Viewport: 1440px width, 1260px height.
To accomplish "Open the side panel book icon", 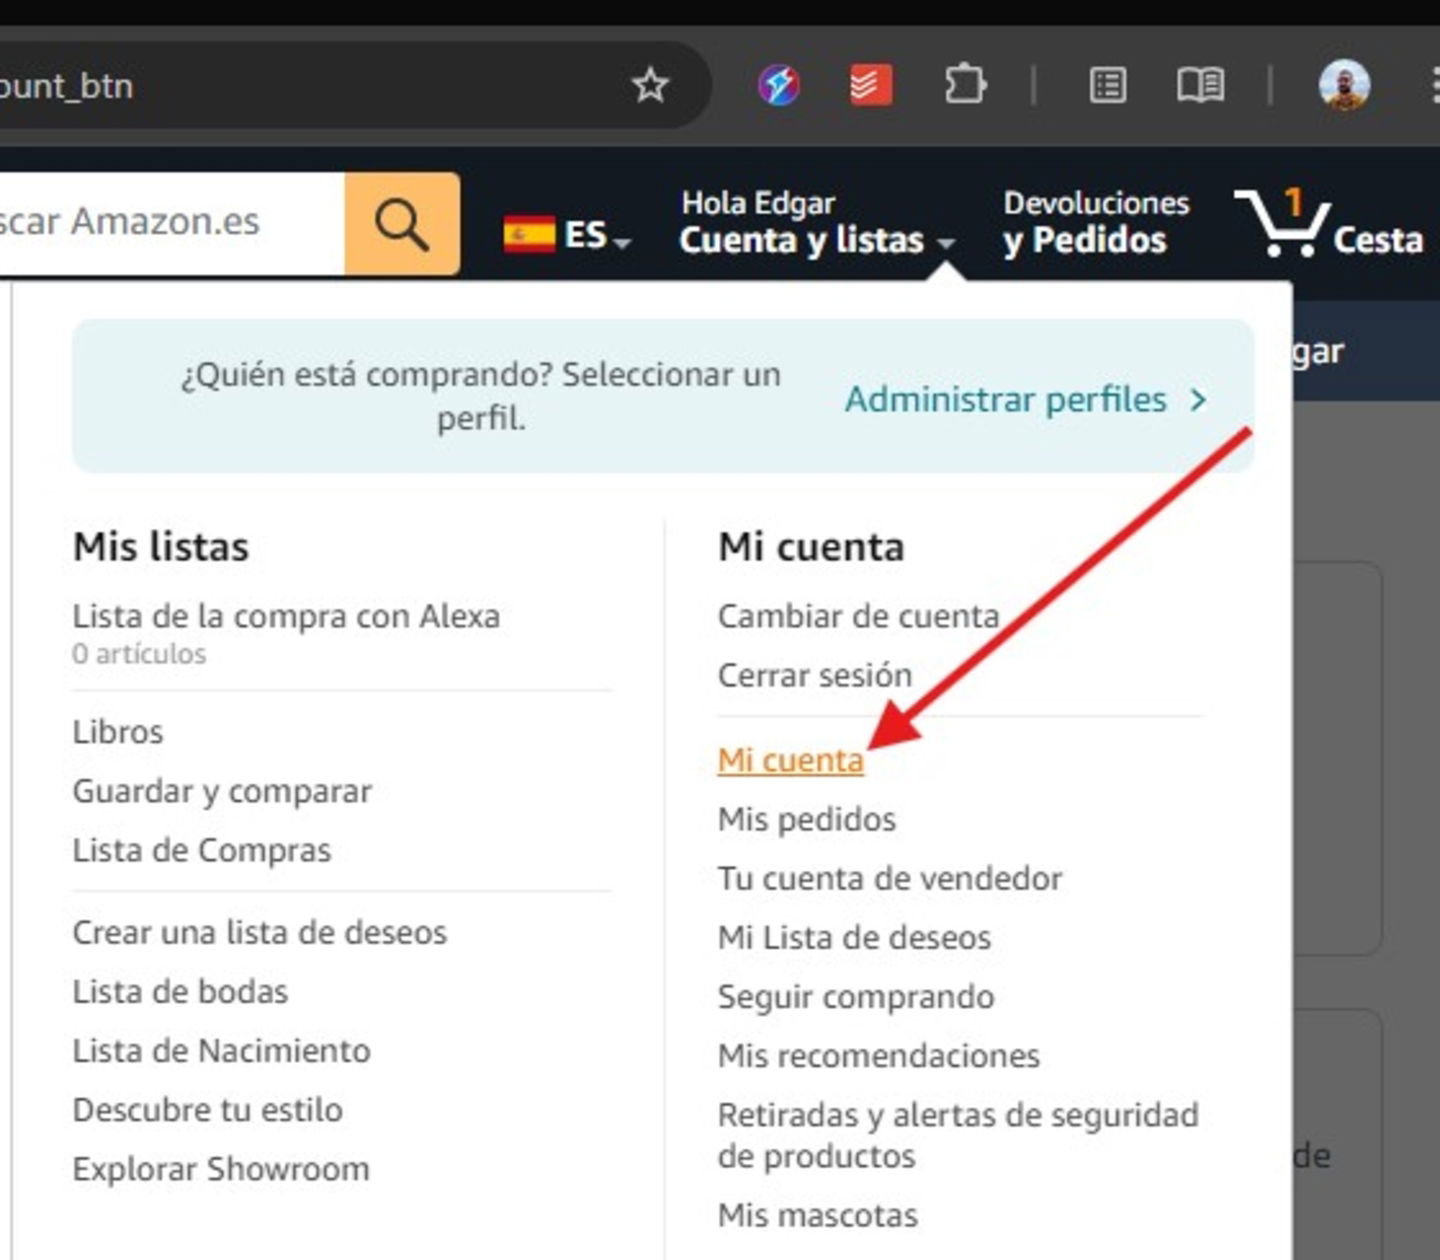I will tap(1200, 86).
